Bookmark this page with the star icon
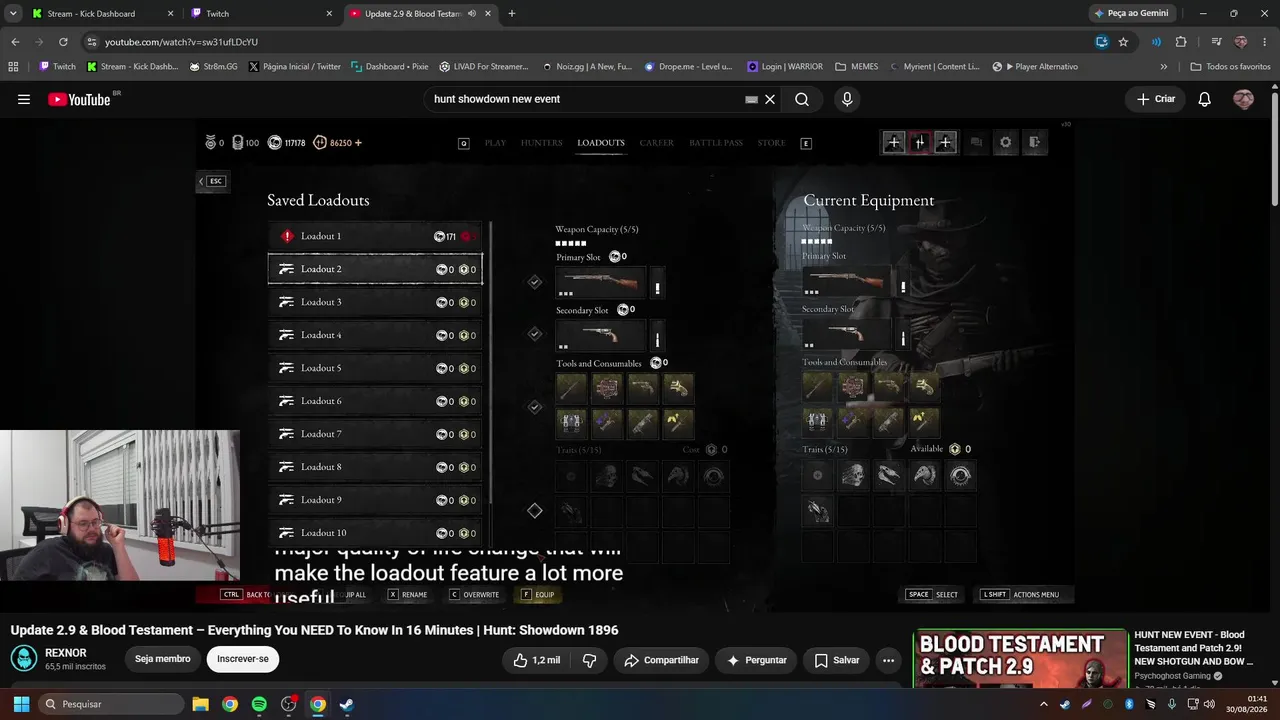Viewport: 1280px width, 720px height. [1123, 42]
